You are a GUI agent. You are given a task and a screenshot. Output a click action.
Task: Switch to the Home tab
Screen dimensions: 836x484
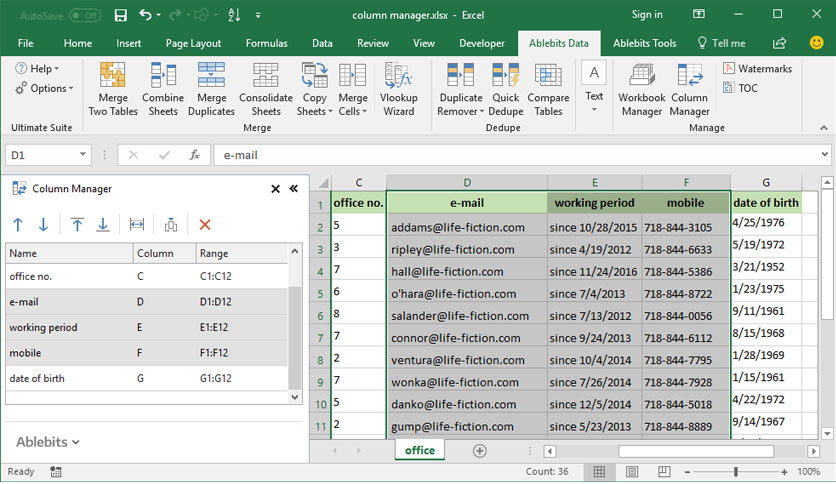[x=78, y=43]
